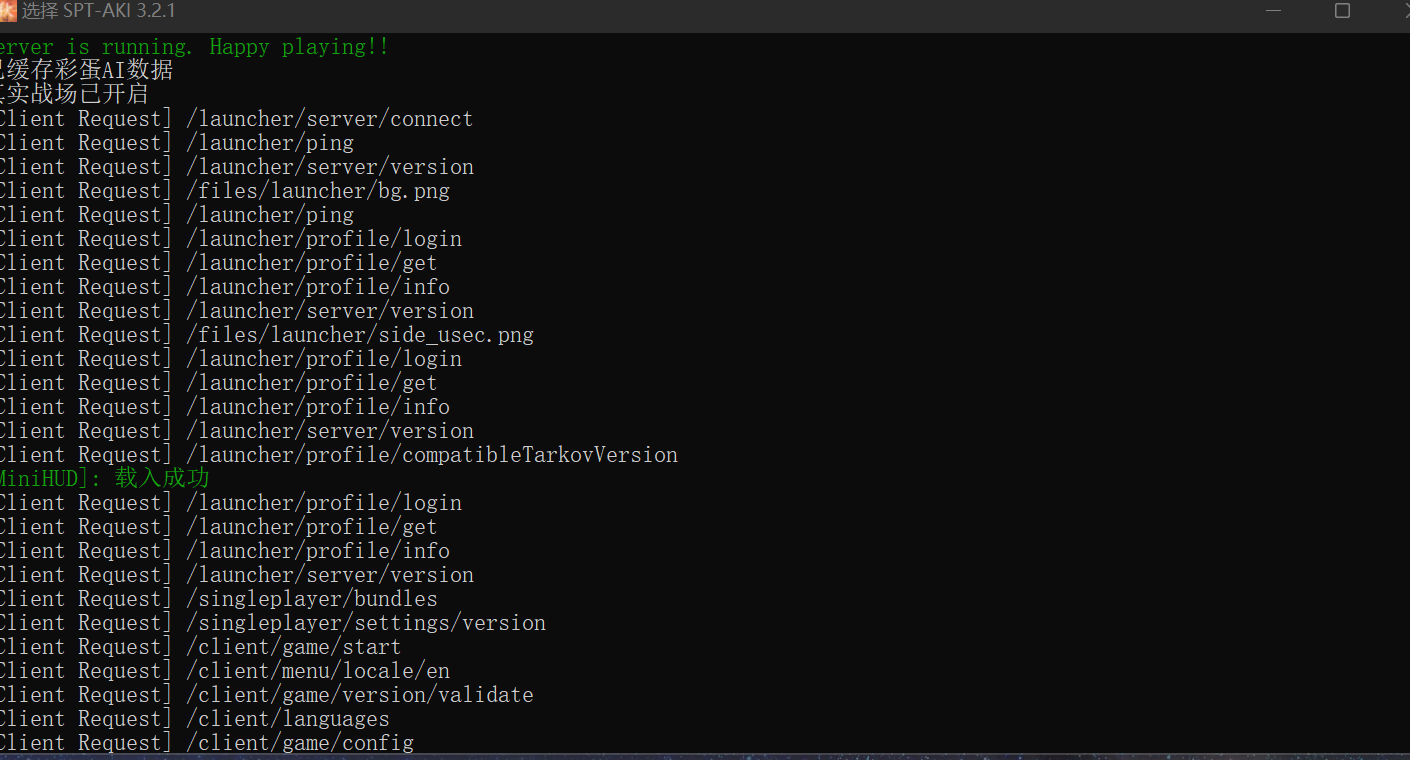Select the /client/game/config log line
Image resolution: width=1410 pixels, height=760 pixels.
[x=206, y=743]
